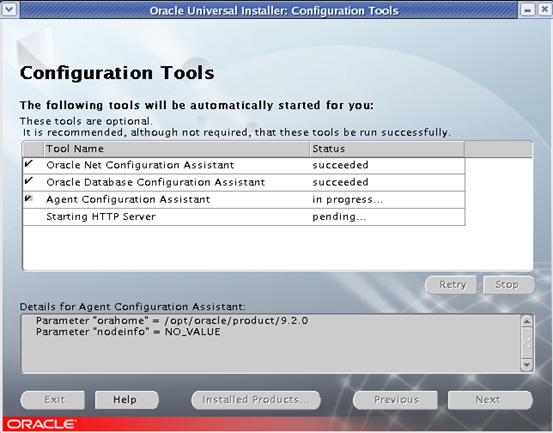Select the Agent Configuration Assistant row
This screenshot has width=553, height=433.
pyautogui.click(x=244, y=200)
